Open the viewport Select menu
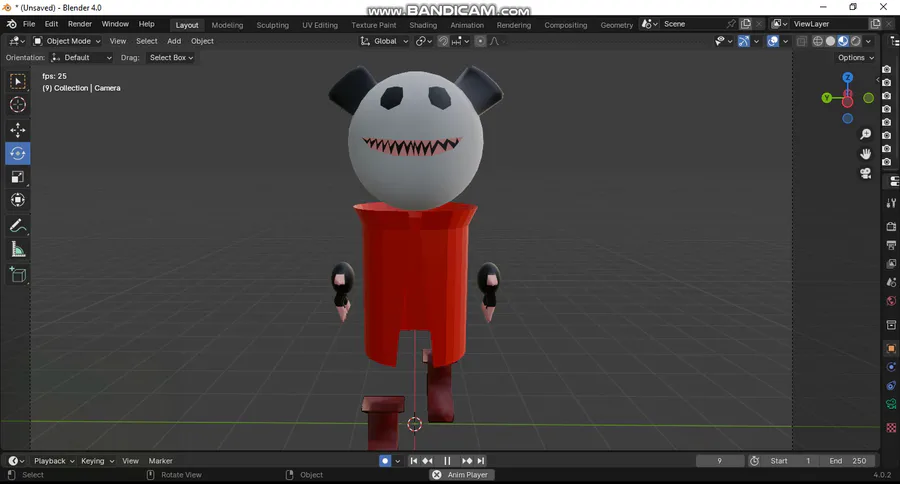The width and height of the screenshot is (900, 484). [x=146, y=41]
